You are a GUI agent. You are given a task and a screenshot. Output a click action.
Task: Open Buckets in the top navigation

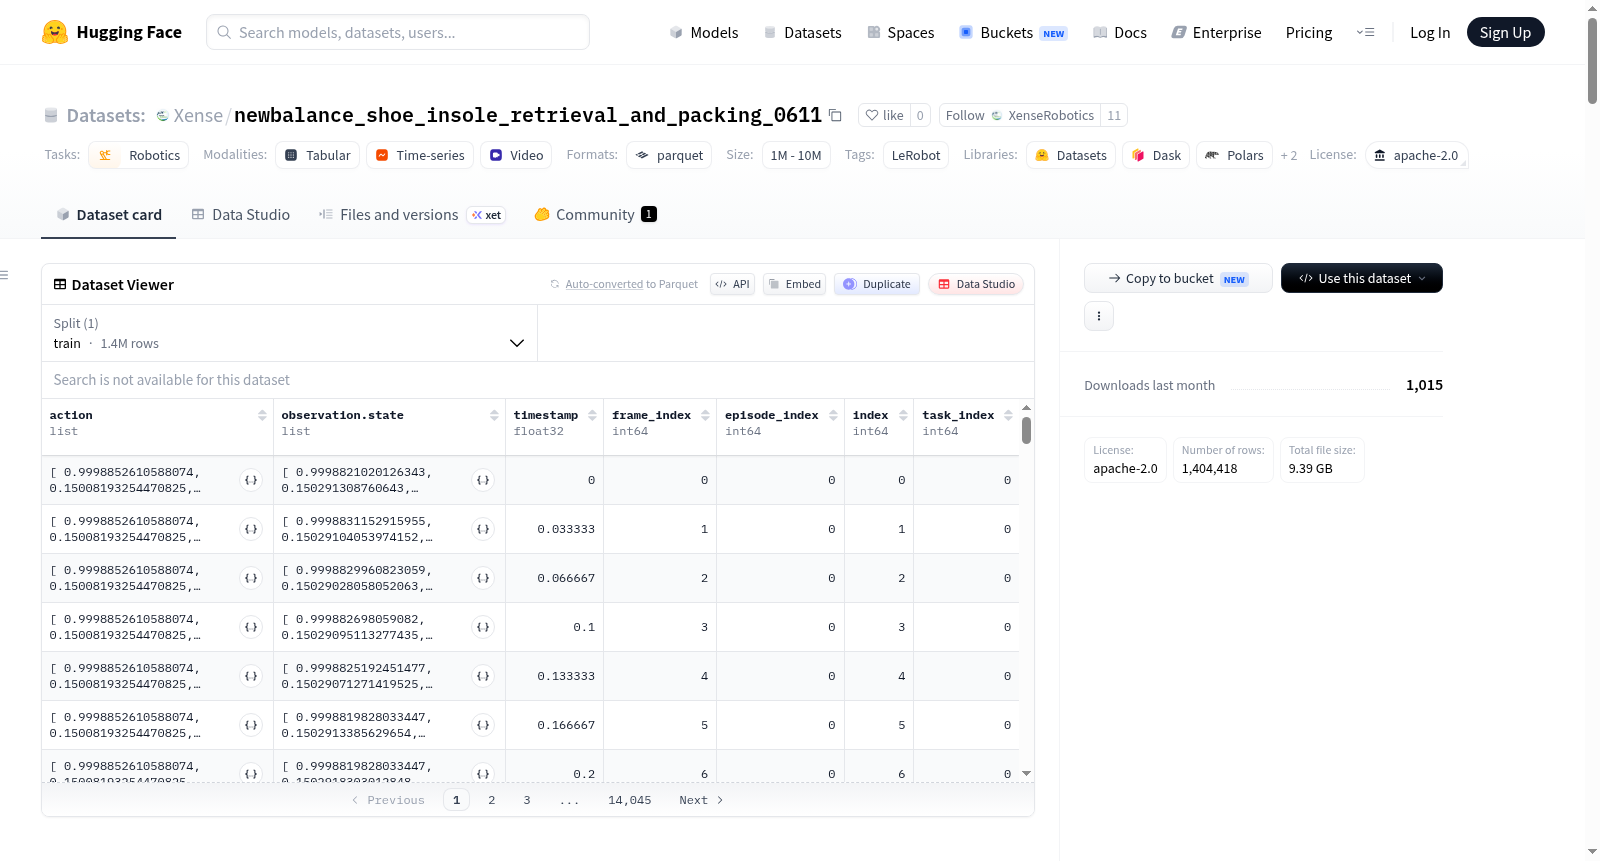1013,32
